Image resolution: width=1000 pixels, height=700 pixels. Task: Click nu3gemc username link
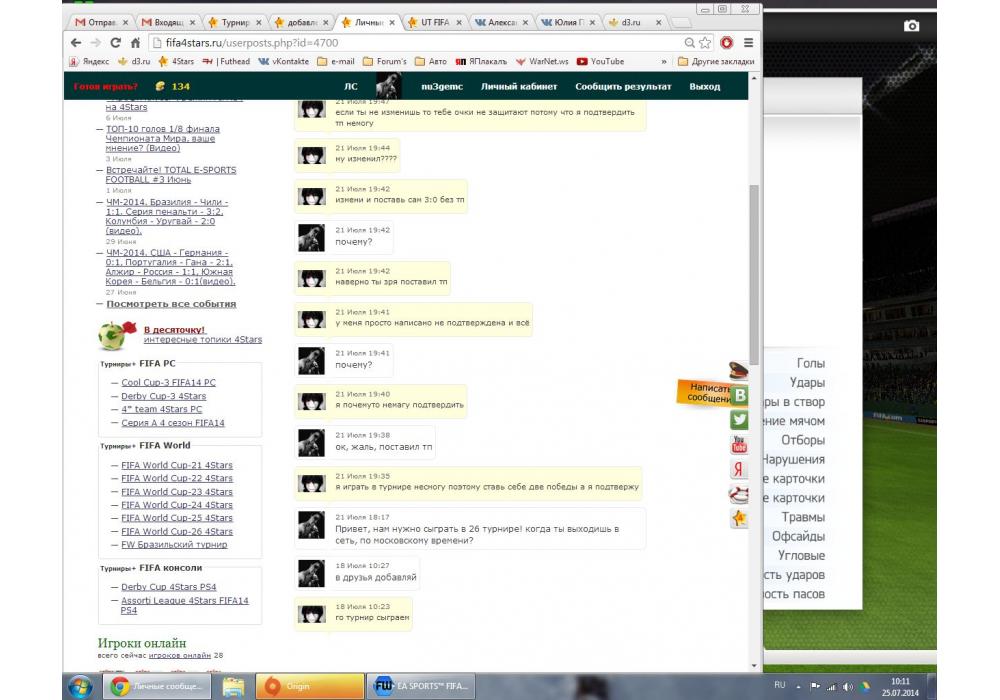pyautogui.click(x=442, y=87)
